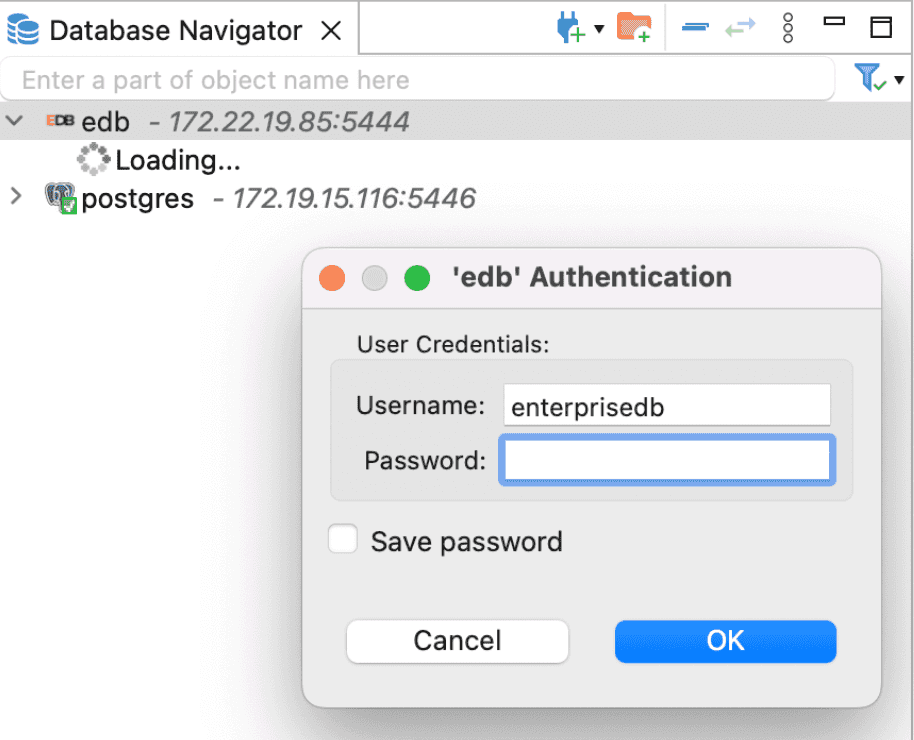The image size is (914, 740).
Task: Collapse the edb connection tree node
Action: coord(15,120)
